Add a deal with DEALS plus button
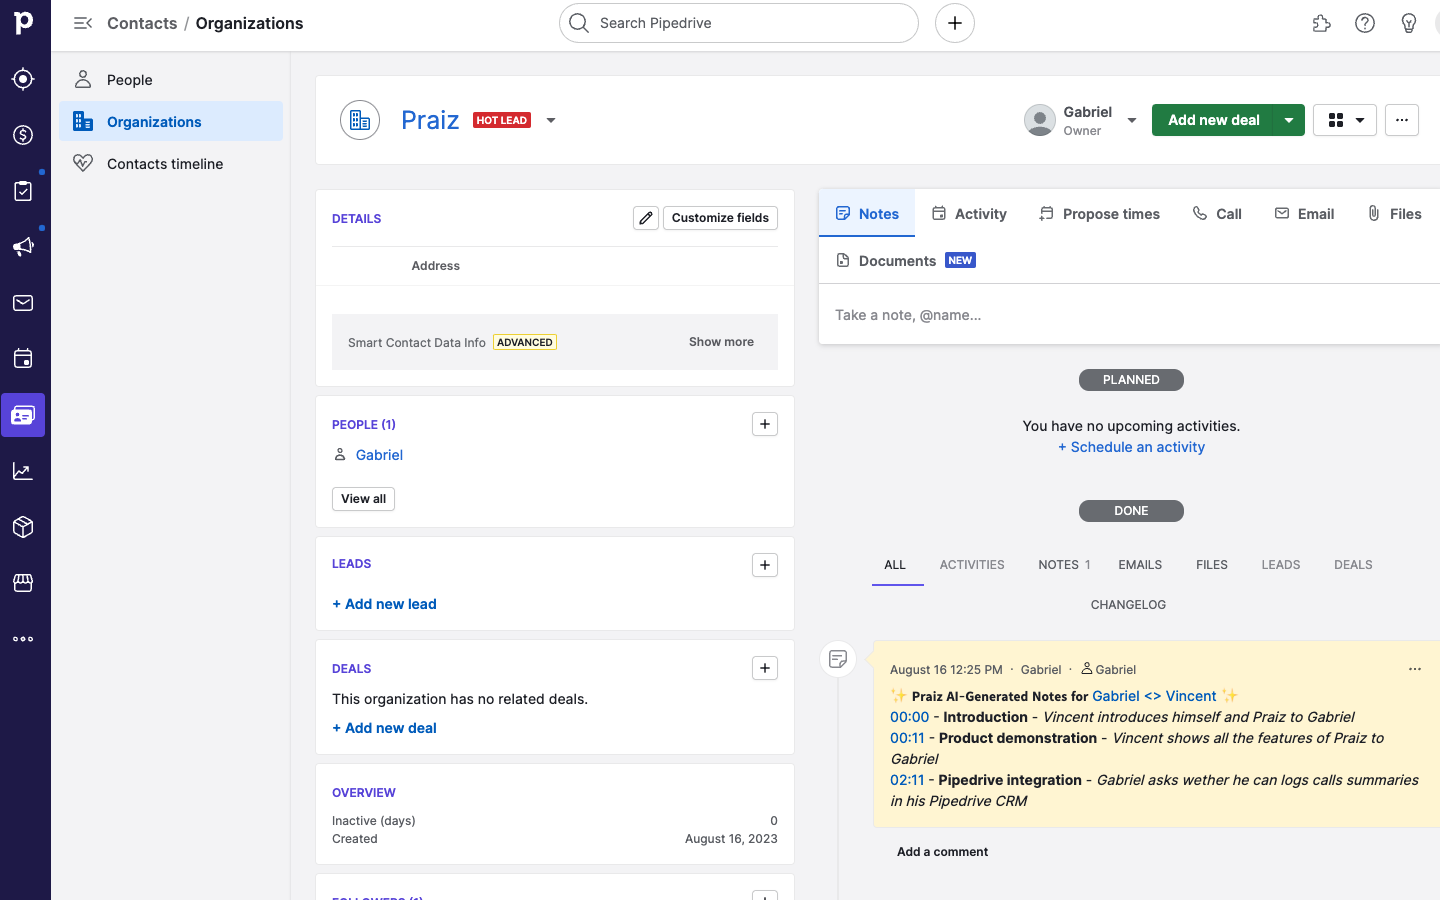 pos(765,668)
